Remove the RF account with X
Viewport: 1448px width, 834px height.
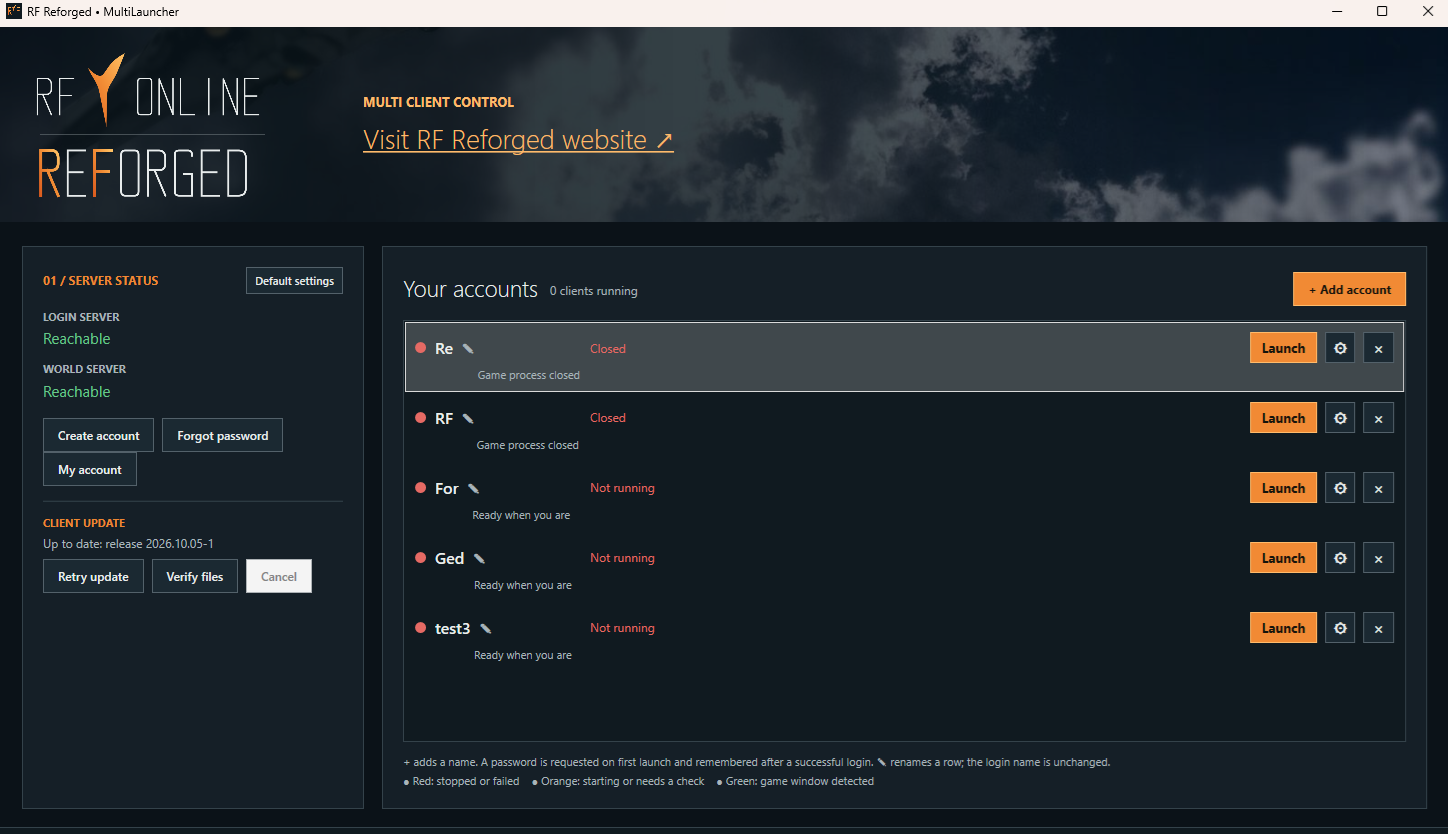point(1378,418)
